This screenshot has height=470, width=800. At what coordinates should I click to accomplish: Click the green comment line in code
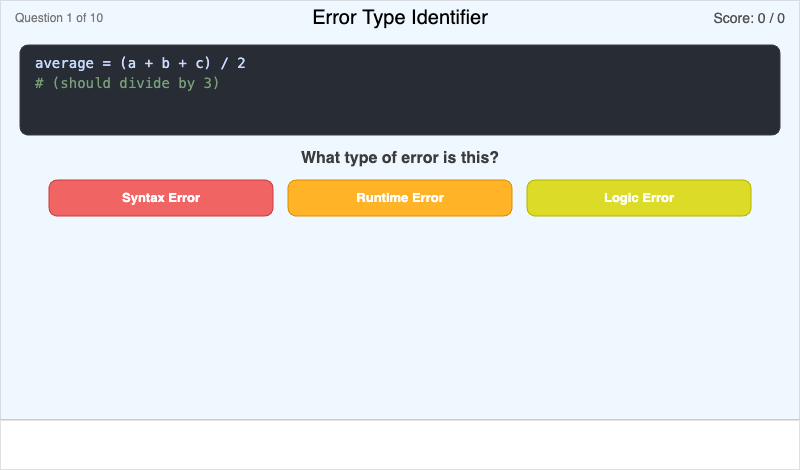(x=127, y=83)
